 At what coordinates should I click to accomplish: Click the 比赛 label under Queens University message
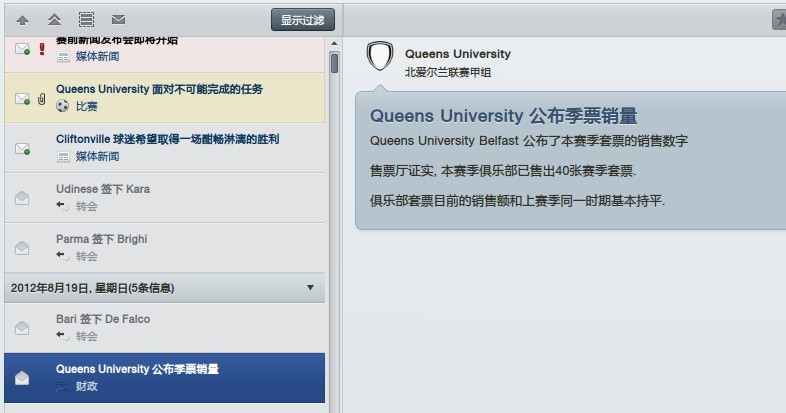(86, 106)
